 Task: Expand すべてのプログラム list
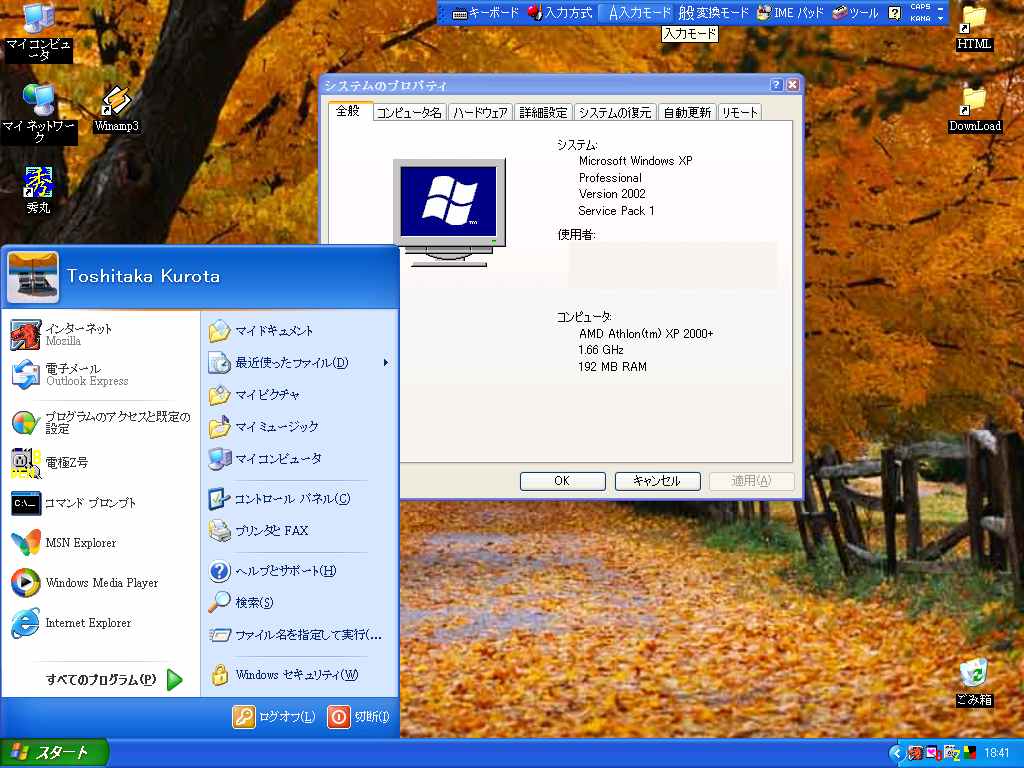(x=113, y=679)
